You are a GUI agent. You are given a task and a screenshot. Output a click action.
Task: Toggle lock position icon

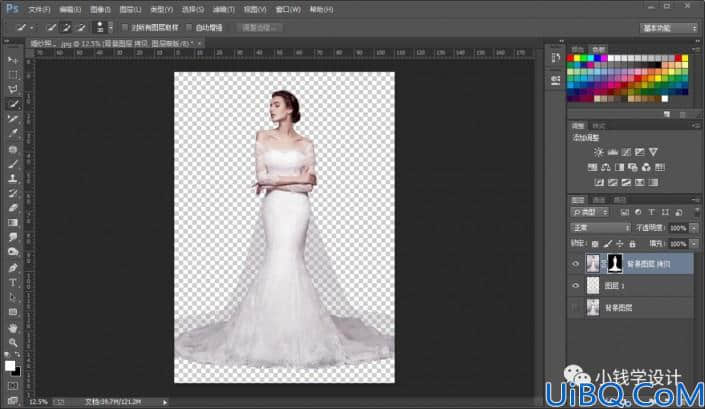coord(620,244)
